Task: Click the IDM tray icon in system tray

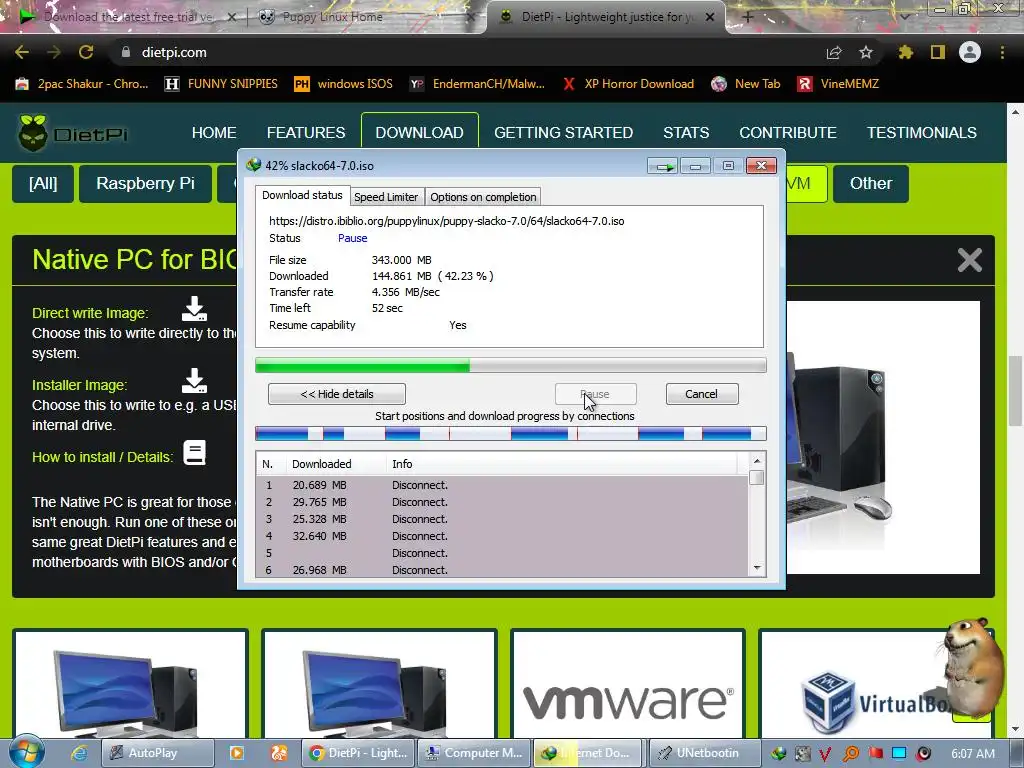Action: point(778,753)
